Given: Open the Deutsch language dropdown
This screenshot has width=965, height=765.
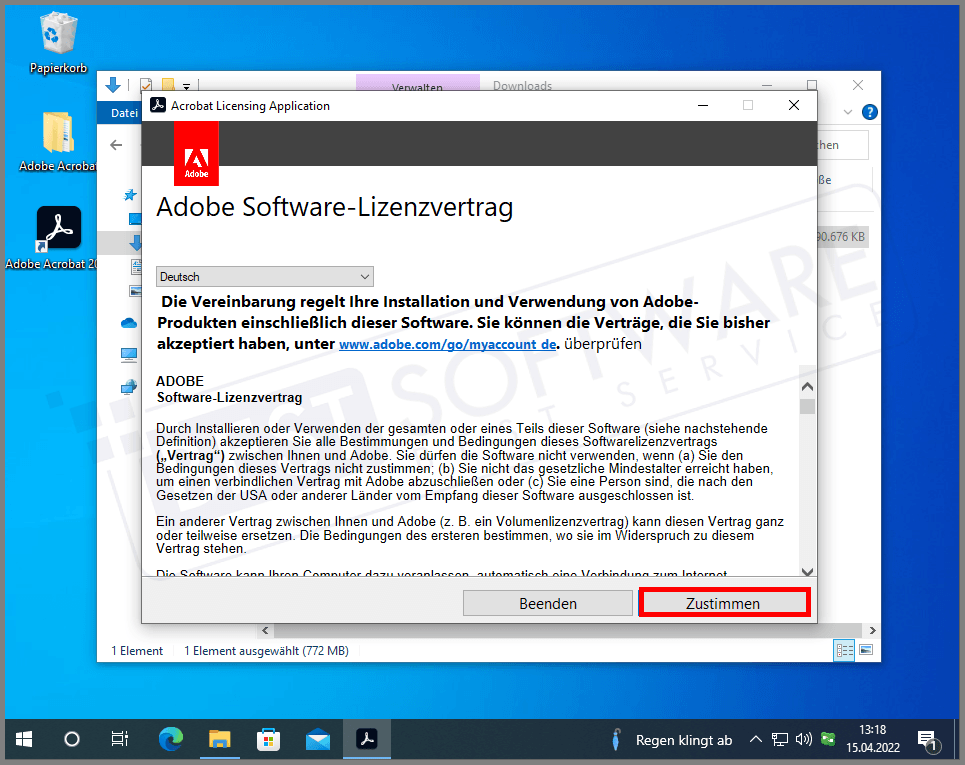Looking at the screenshot, I should click(x=264, y=276).
